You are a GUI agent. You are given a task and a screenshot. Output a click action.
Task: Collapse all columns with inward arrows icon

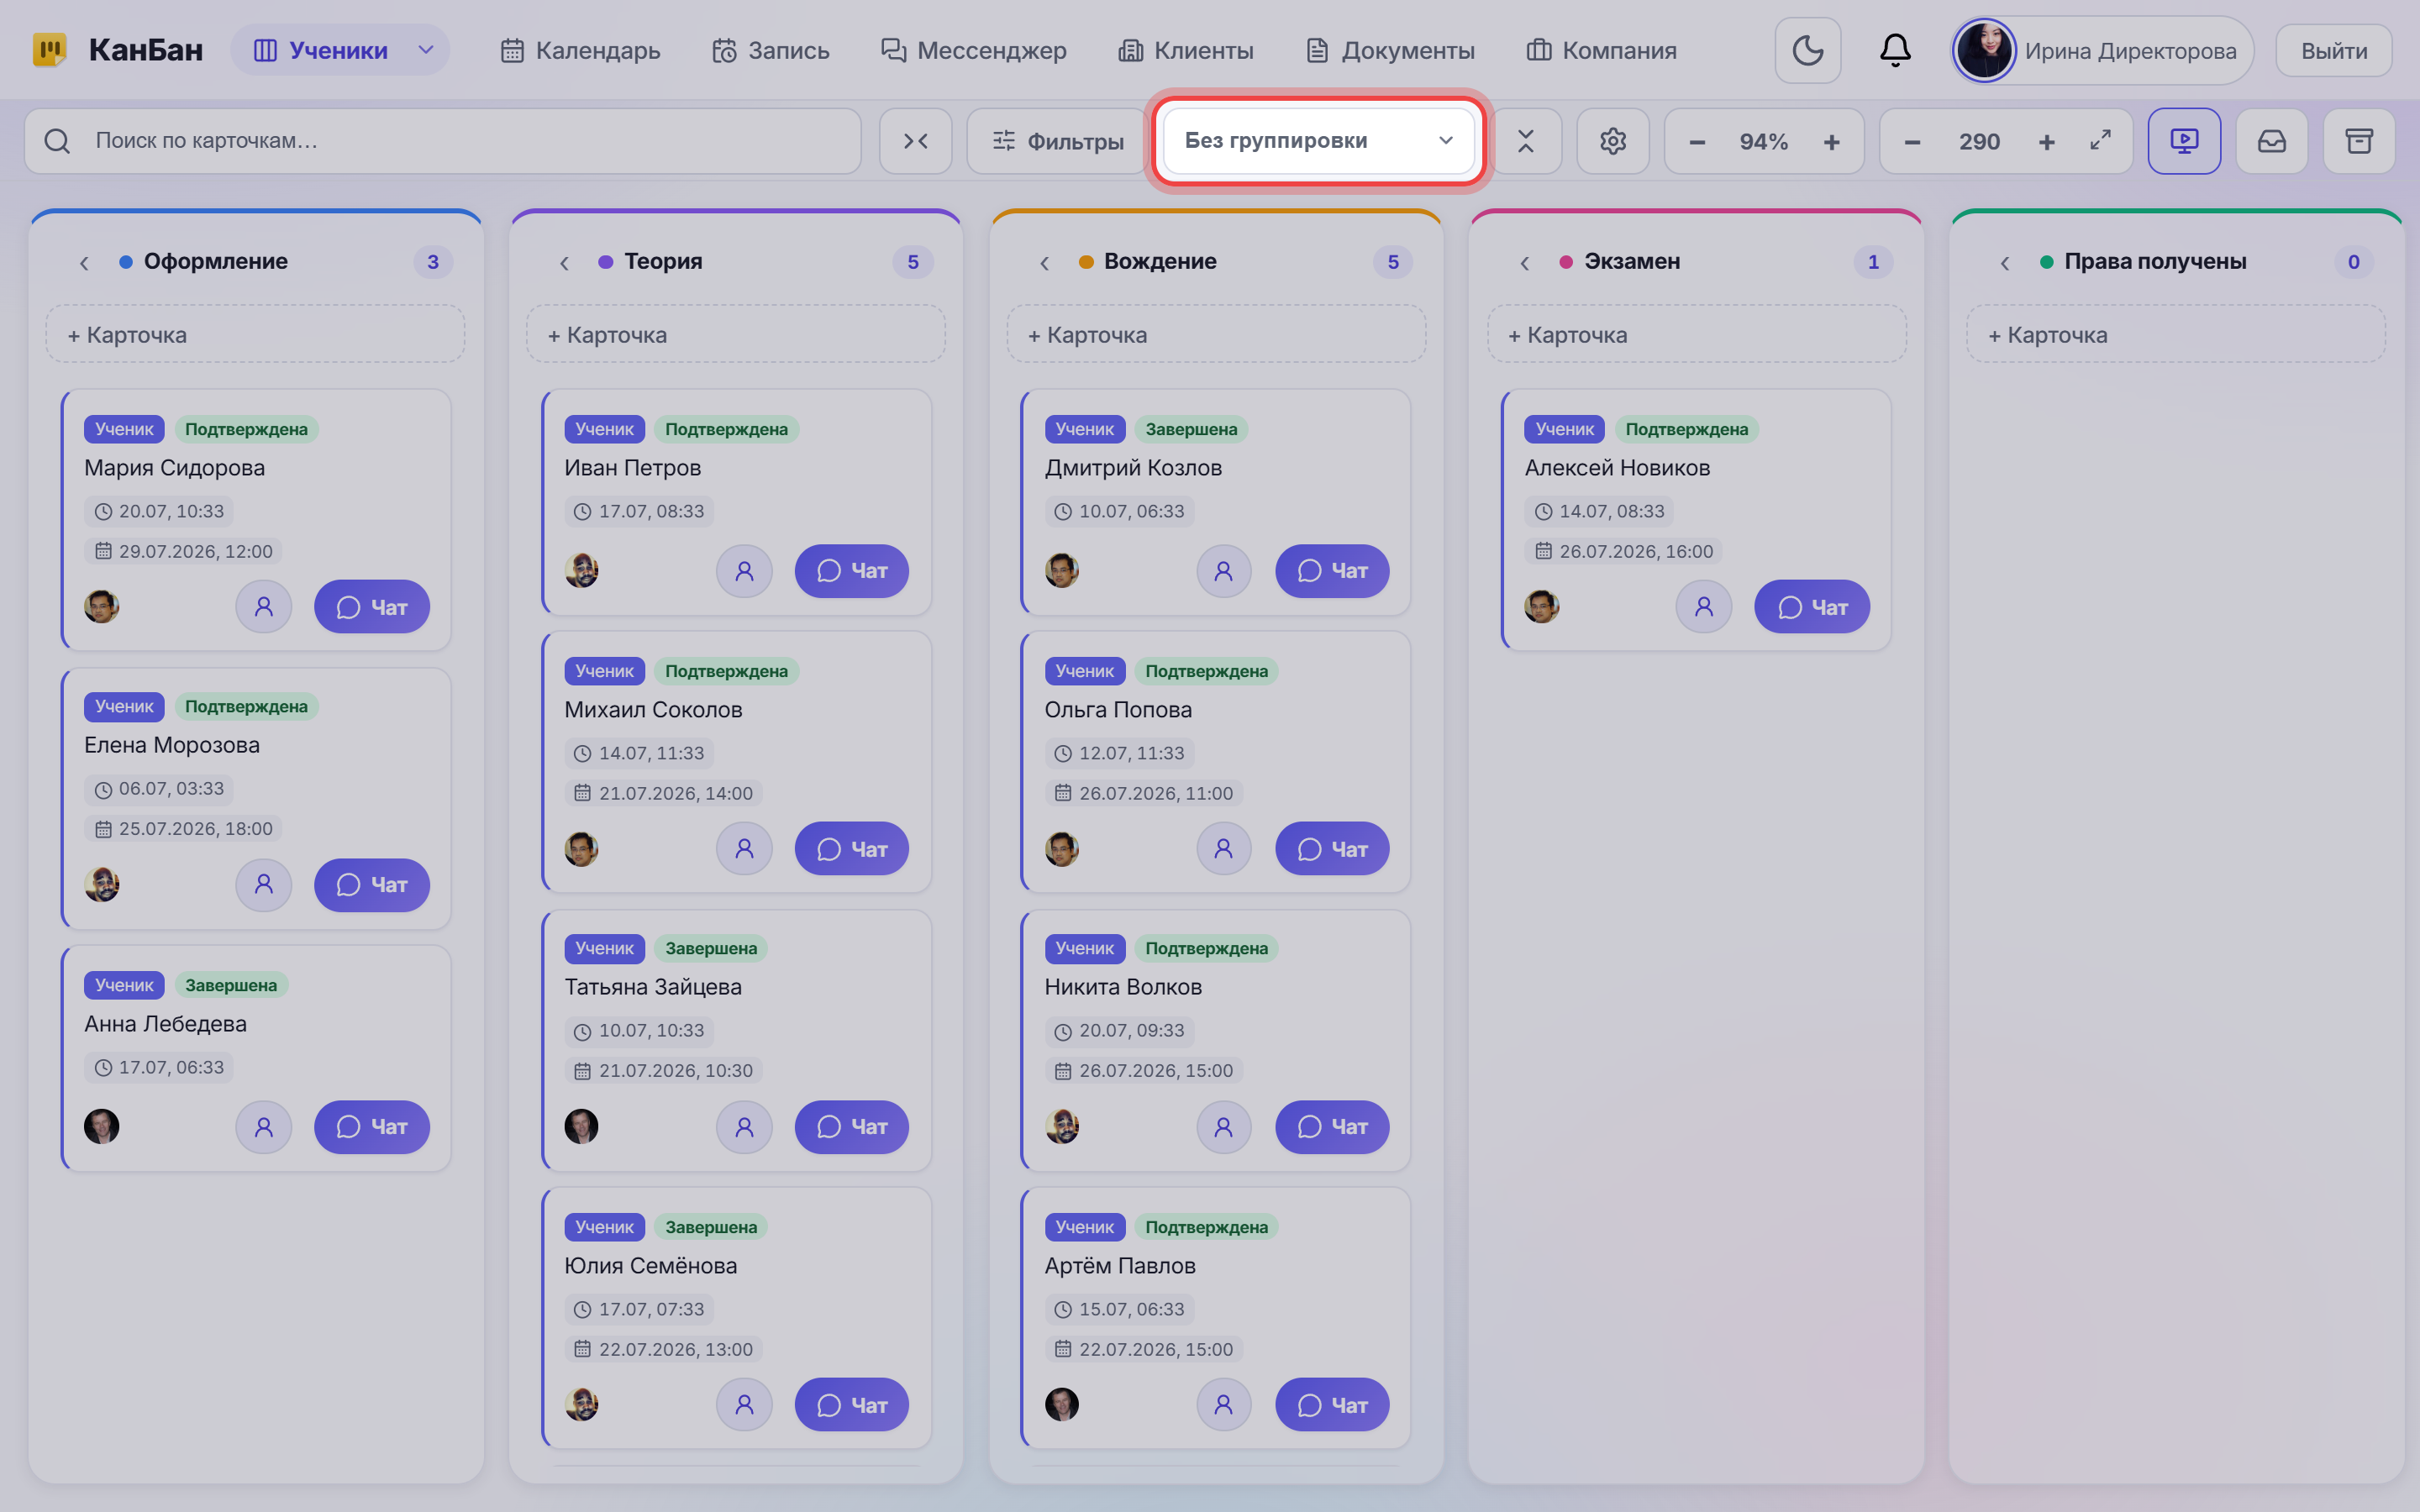pyautogui.click(x=915, y=141)
